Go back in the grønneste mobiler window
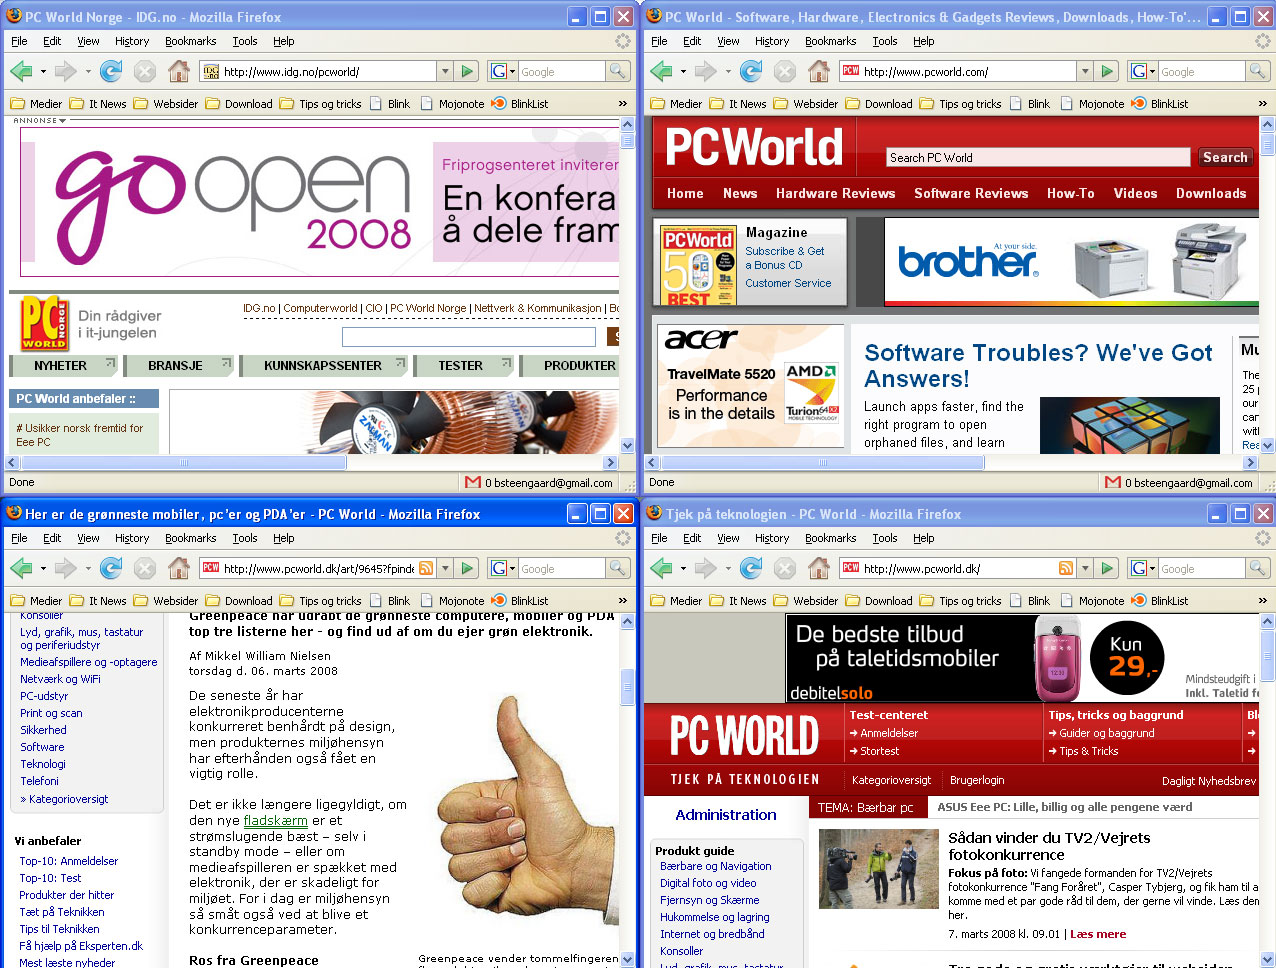Screen dimensions: 1276x968 point(22,568)
